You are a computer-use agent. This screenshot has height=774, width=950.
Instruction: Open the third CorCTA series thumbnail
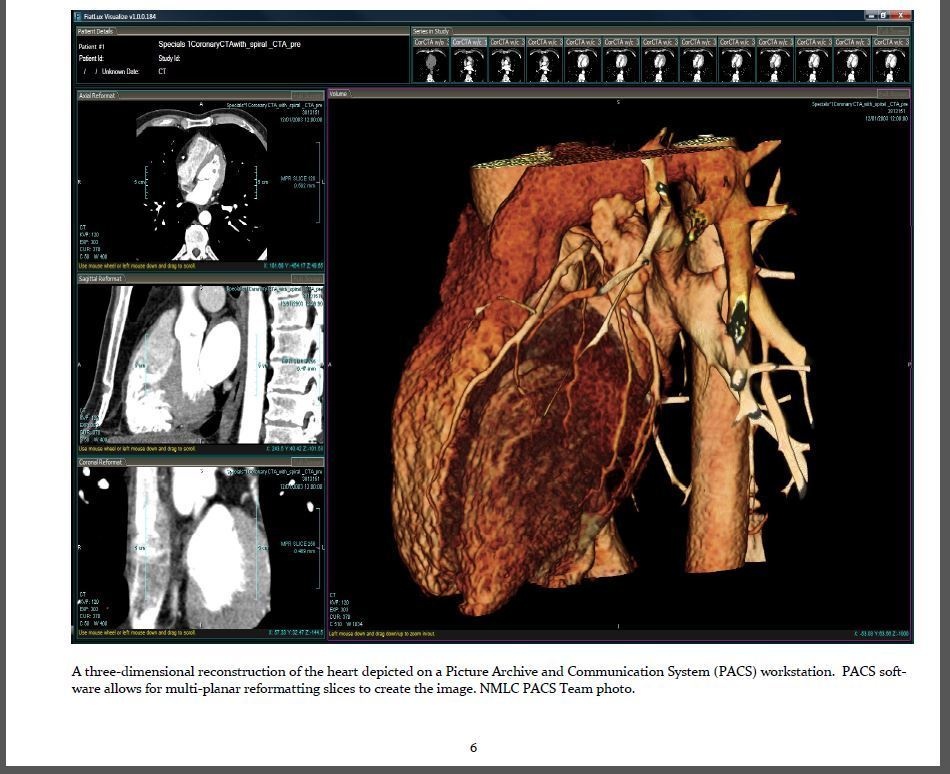point(507,60)
